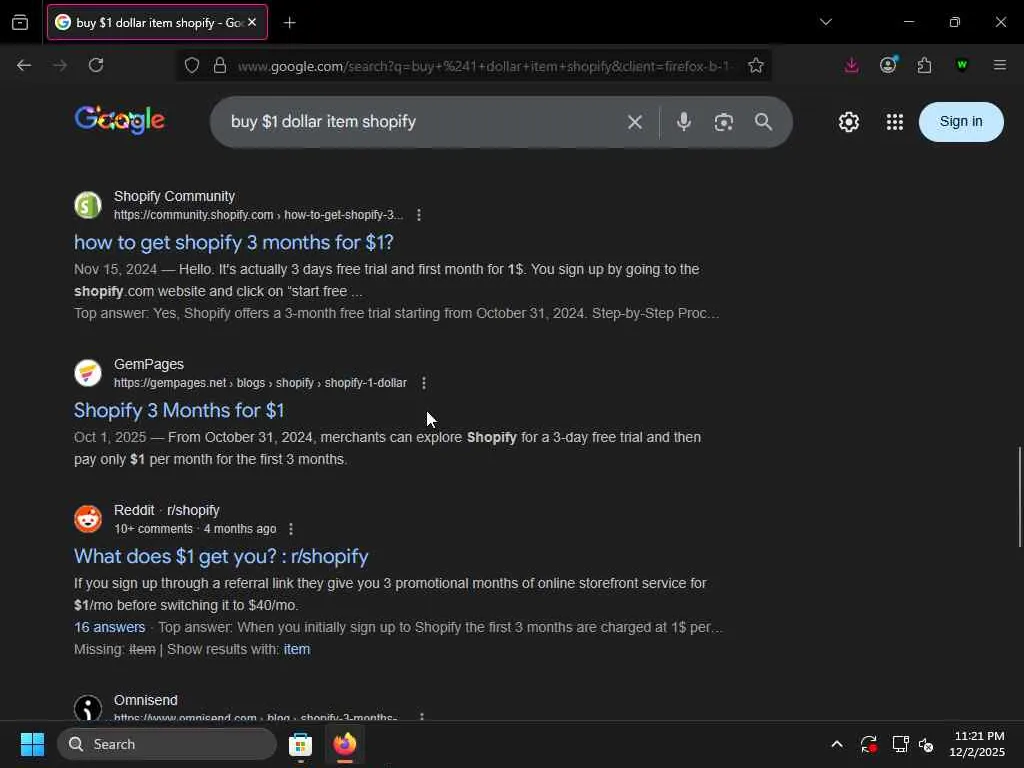Open more options for GemPages result
Screen dimensions: 1024x768
click(424, 383)
